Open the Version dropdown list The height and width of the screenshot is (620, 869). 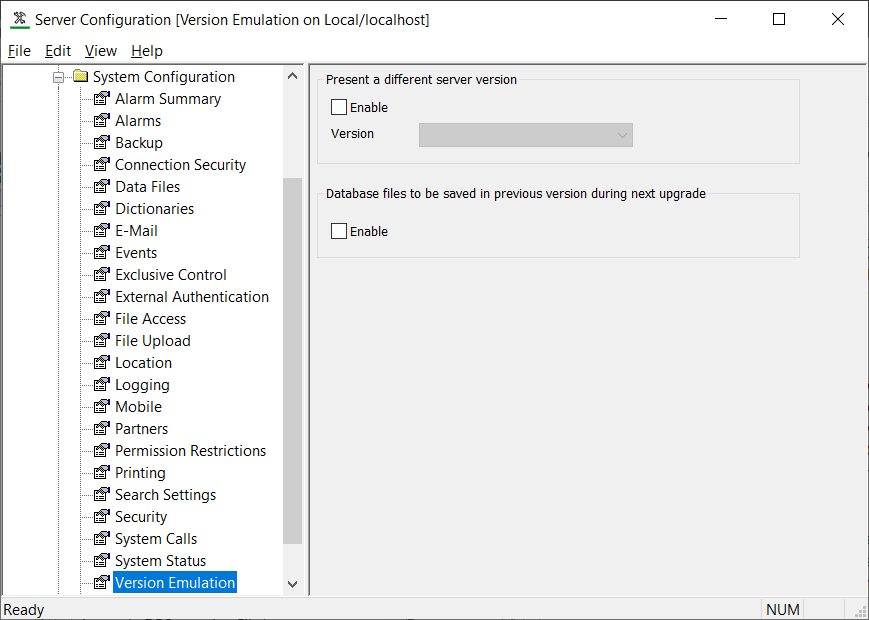[622, 135]
